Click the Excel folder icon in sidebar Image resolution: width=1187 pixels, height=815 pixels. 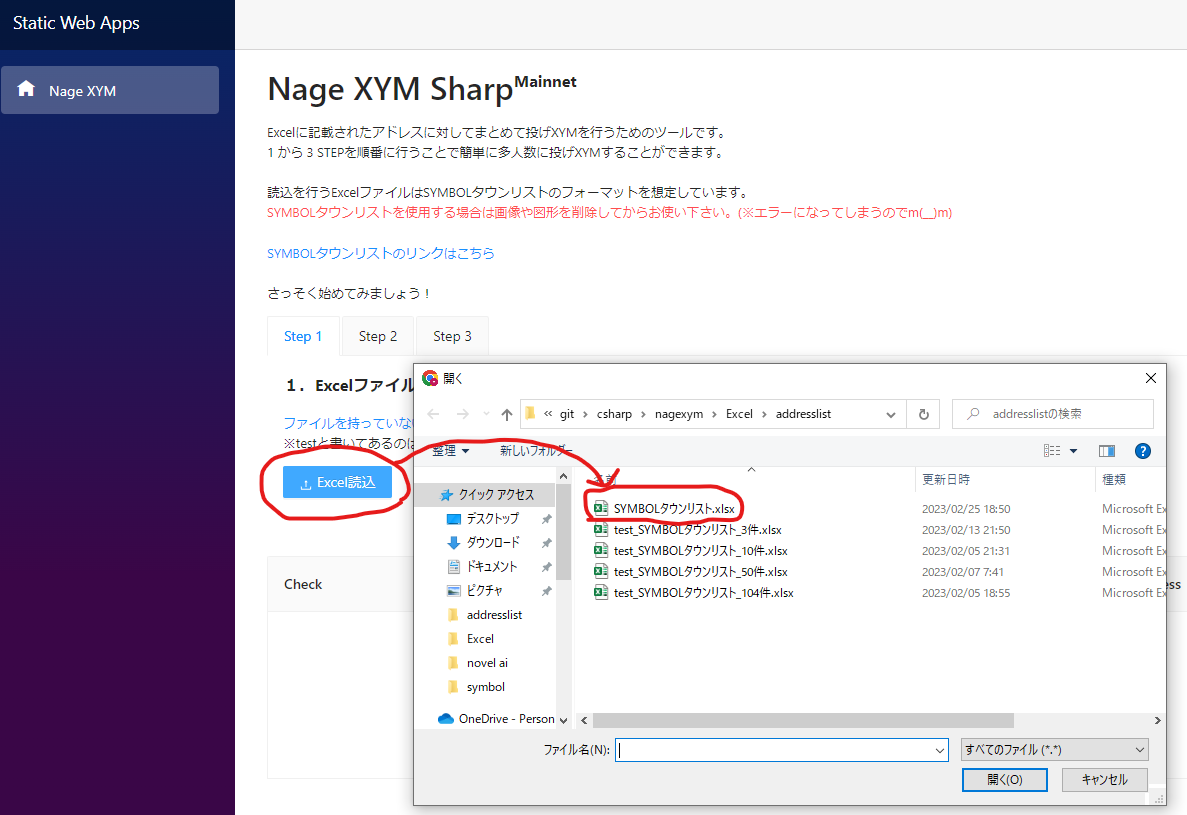[453, 639]
